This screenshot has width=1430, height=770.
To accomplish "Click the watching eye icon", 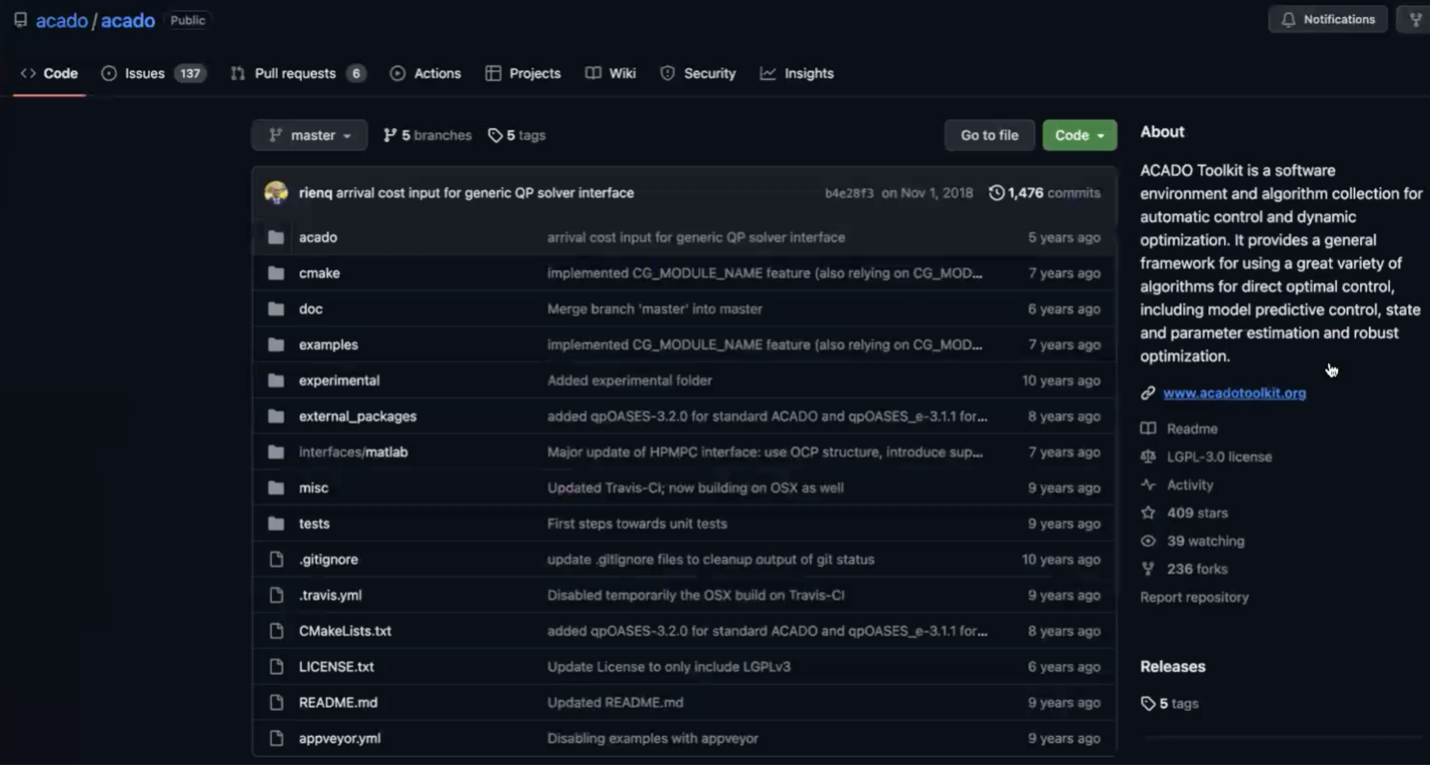I will [x=1148, y=540].
